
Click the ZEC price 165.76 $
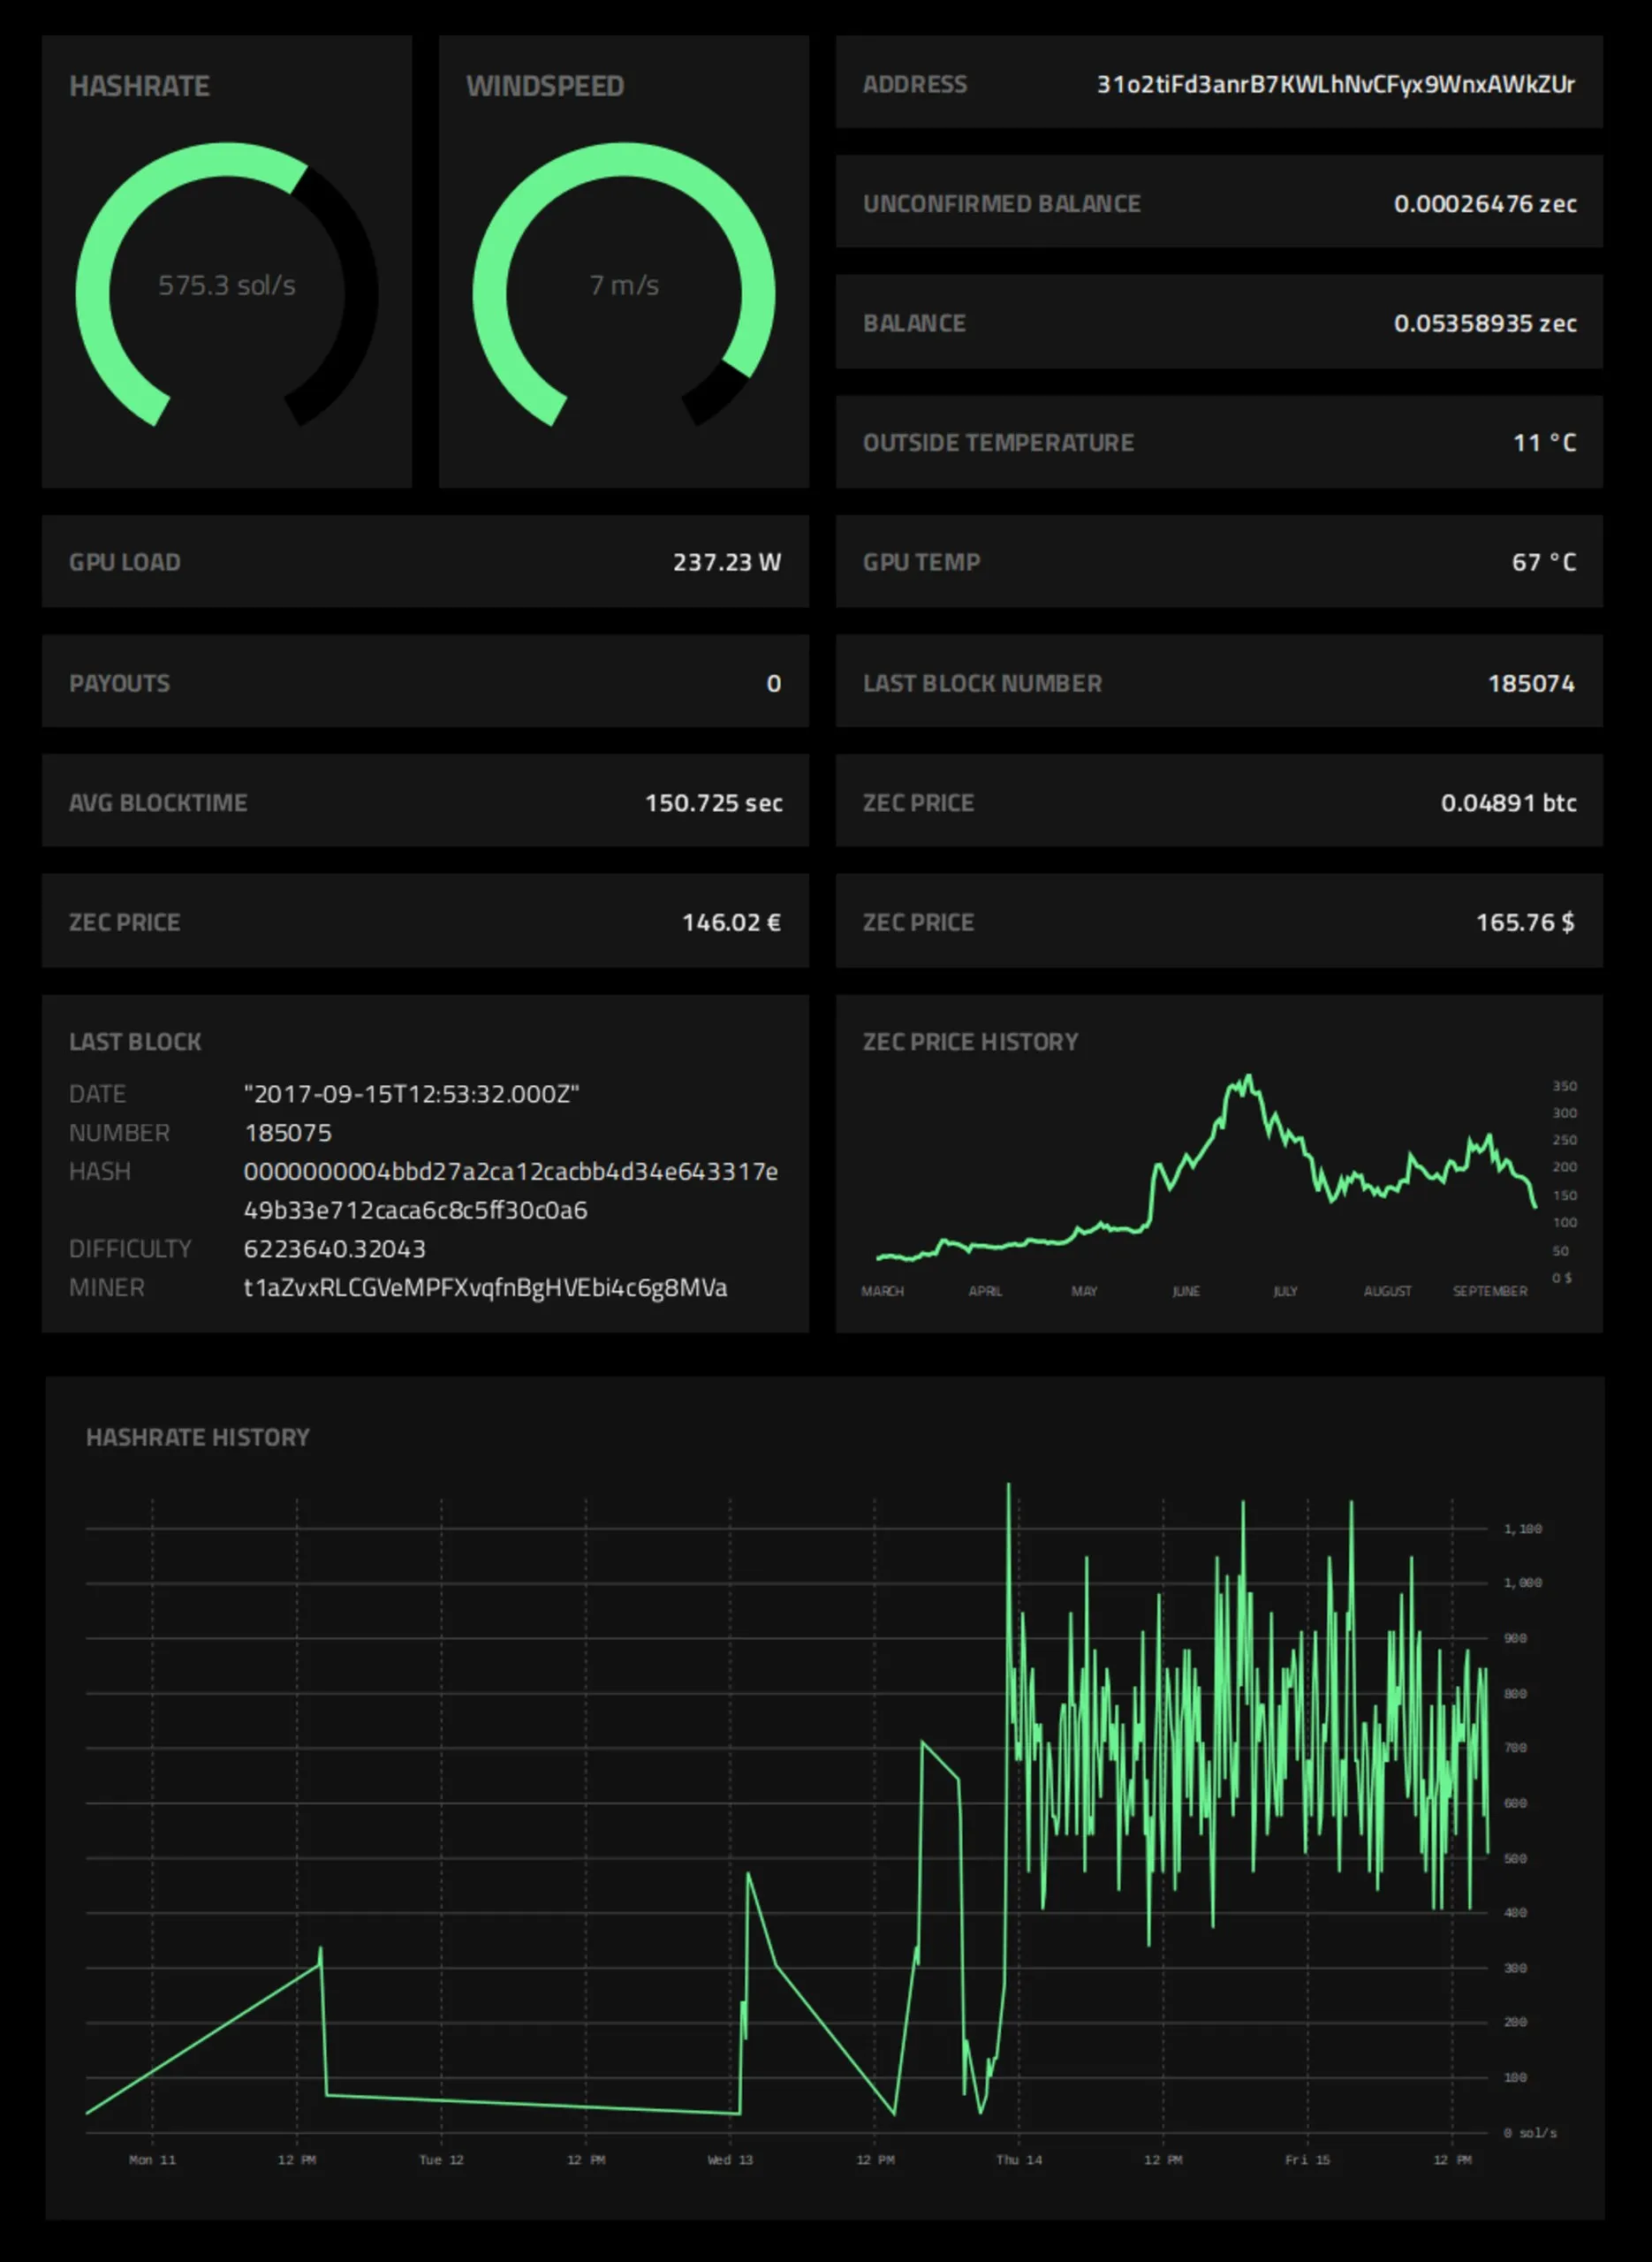(1526, 922)
